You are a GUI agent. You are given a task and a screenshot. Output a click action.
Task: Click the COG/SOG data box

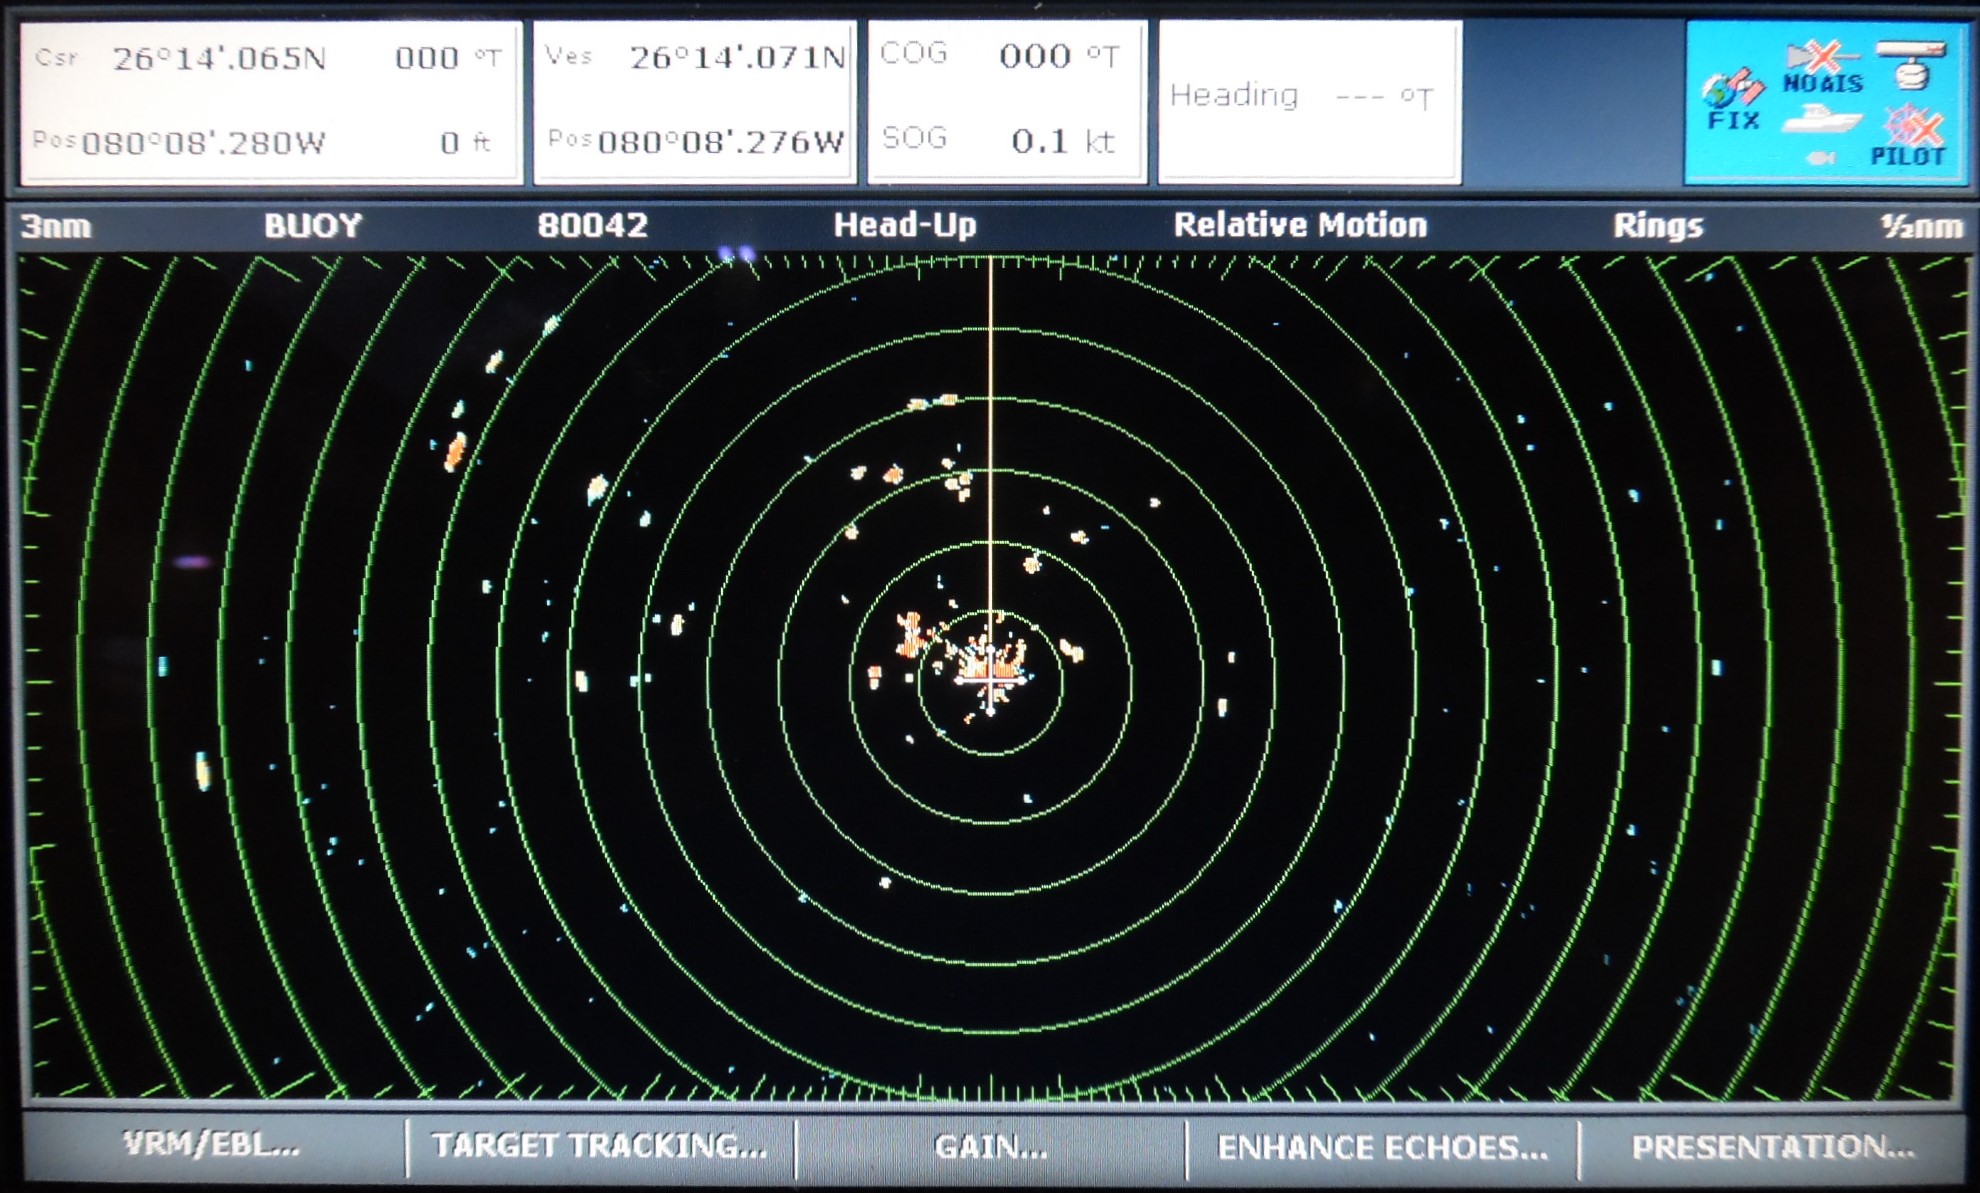(1006, 100)
